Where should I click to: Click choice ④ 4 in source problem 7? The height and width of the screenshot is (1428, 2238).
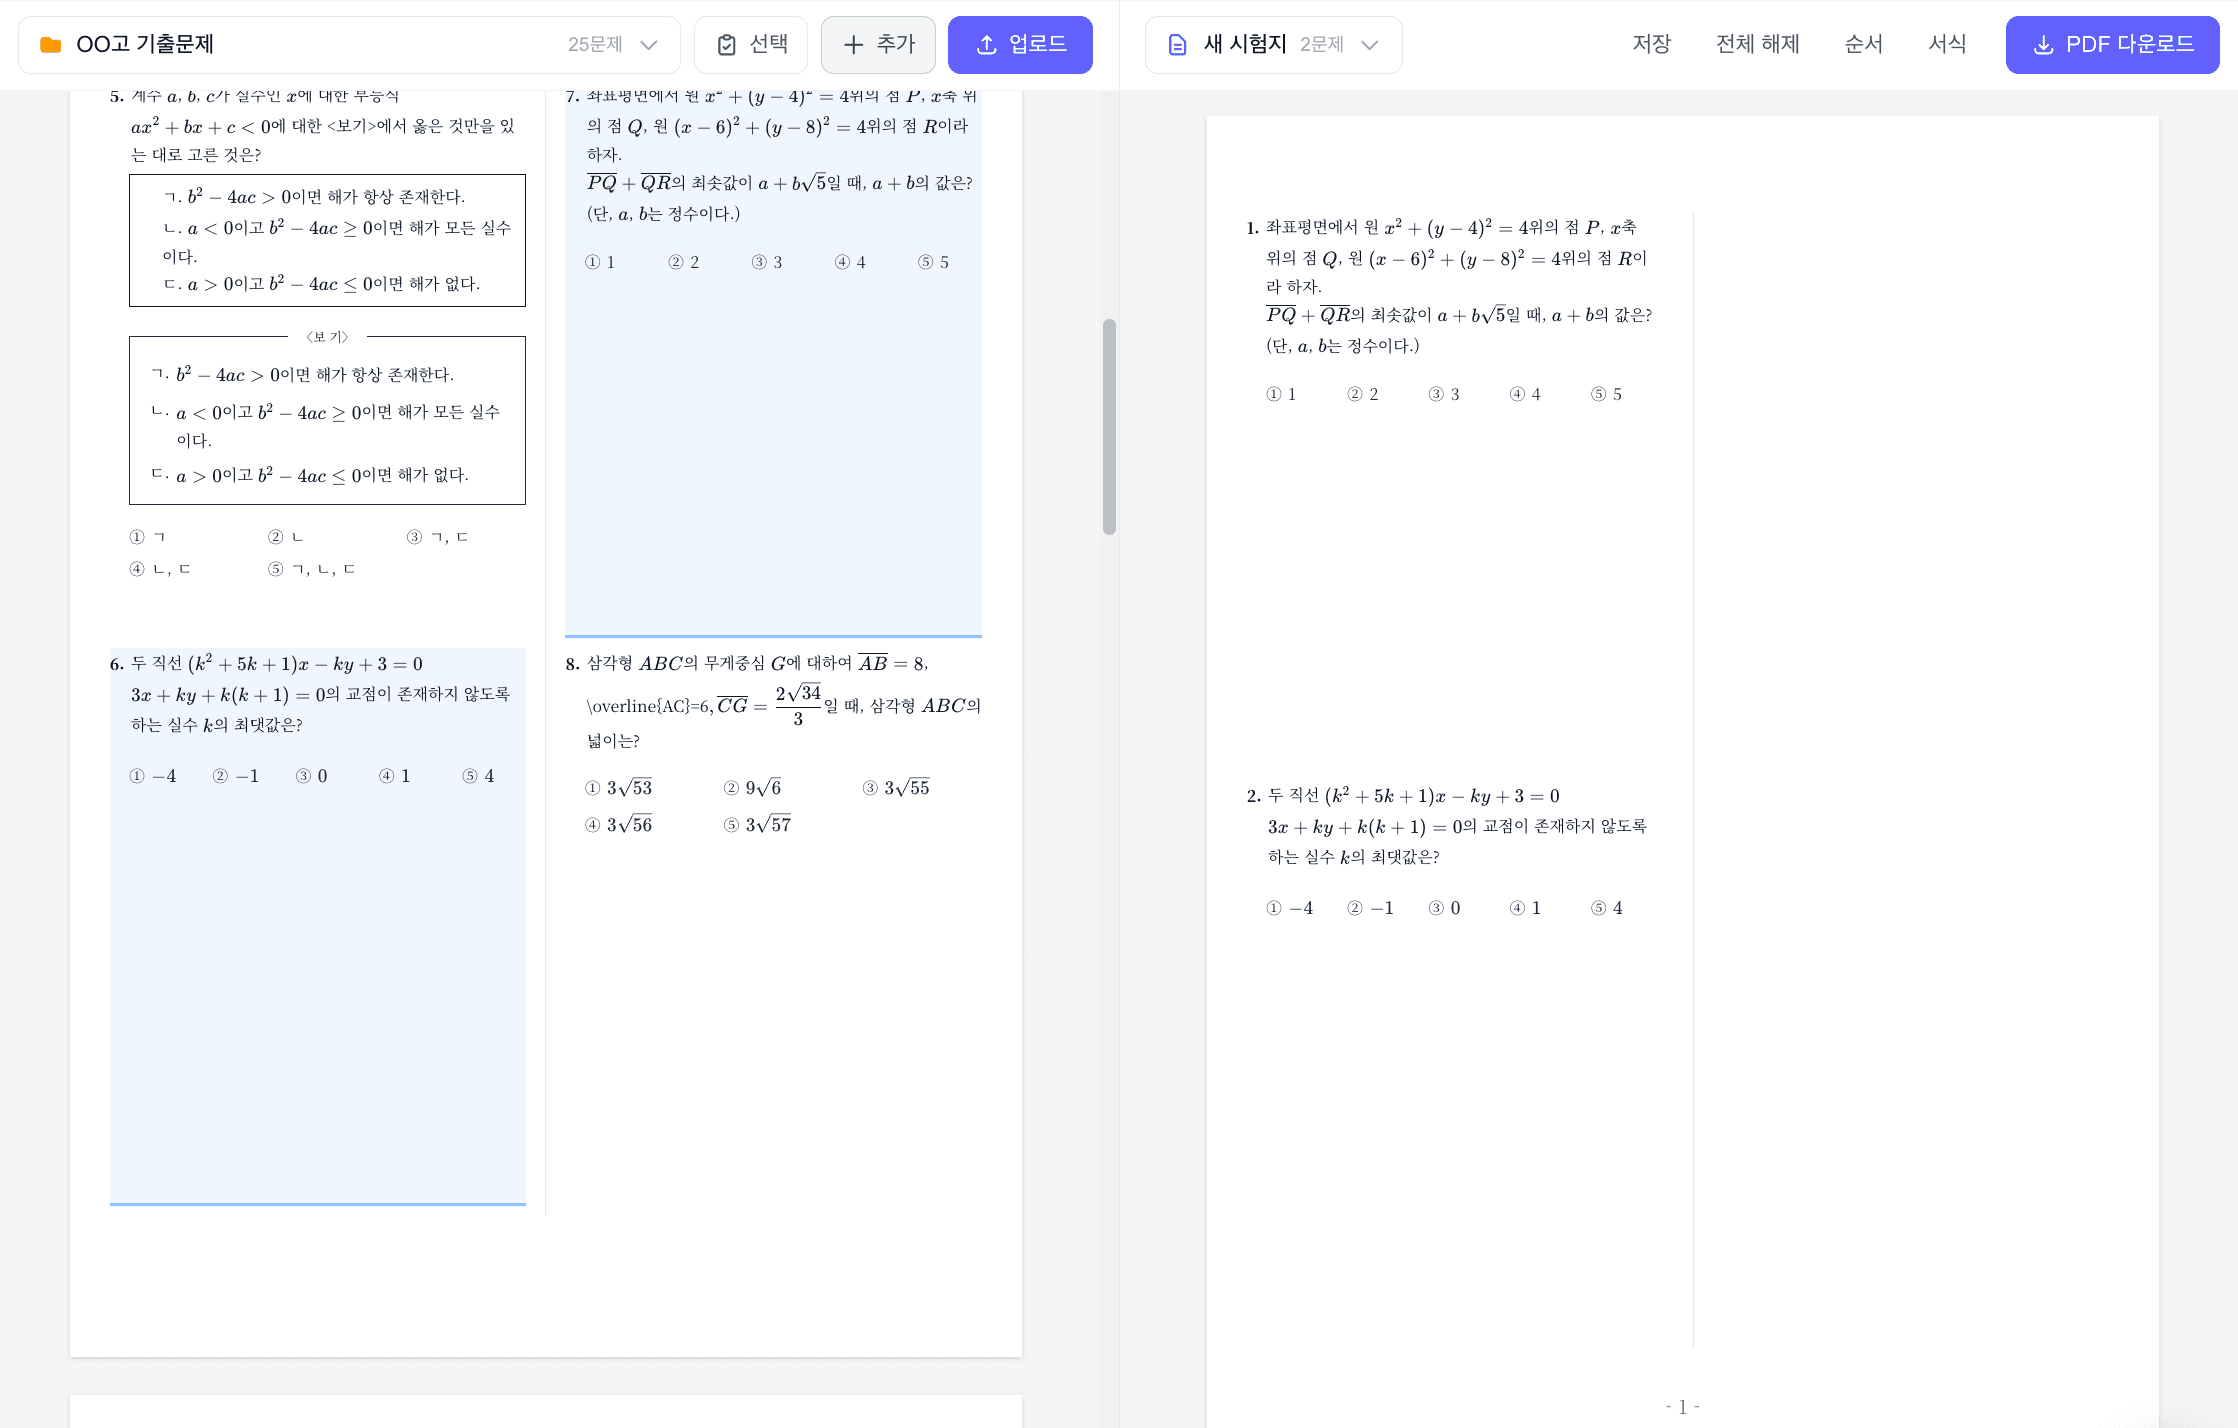851,262
